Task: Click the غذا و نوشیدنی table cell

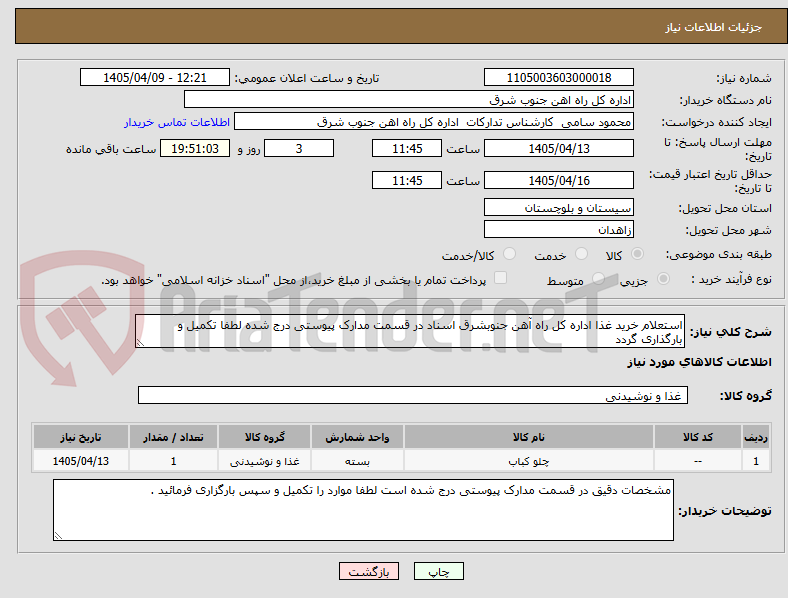Action: coord(265,461)
